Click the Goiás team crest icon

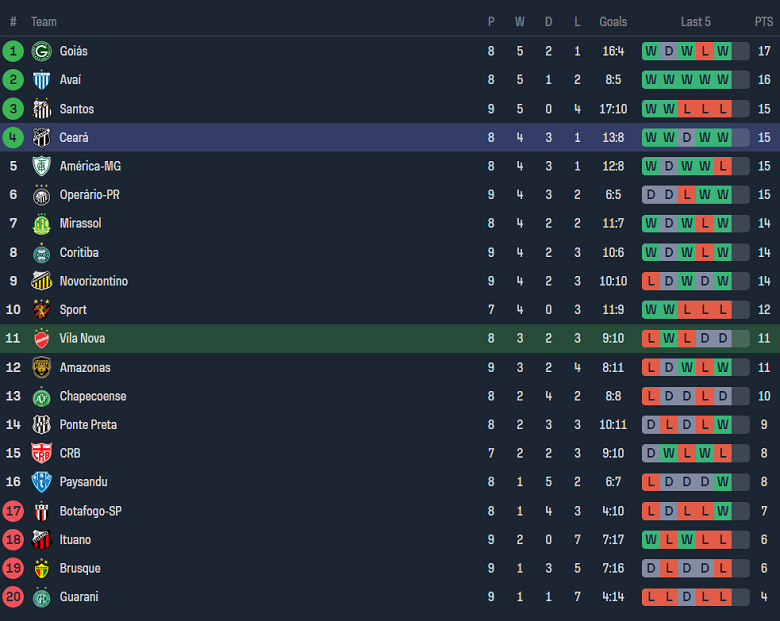click(x=41, y=51)
